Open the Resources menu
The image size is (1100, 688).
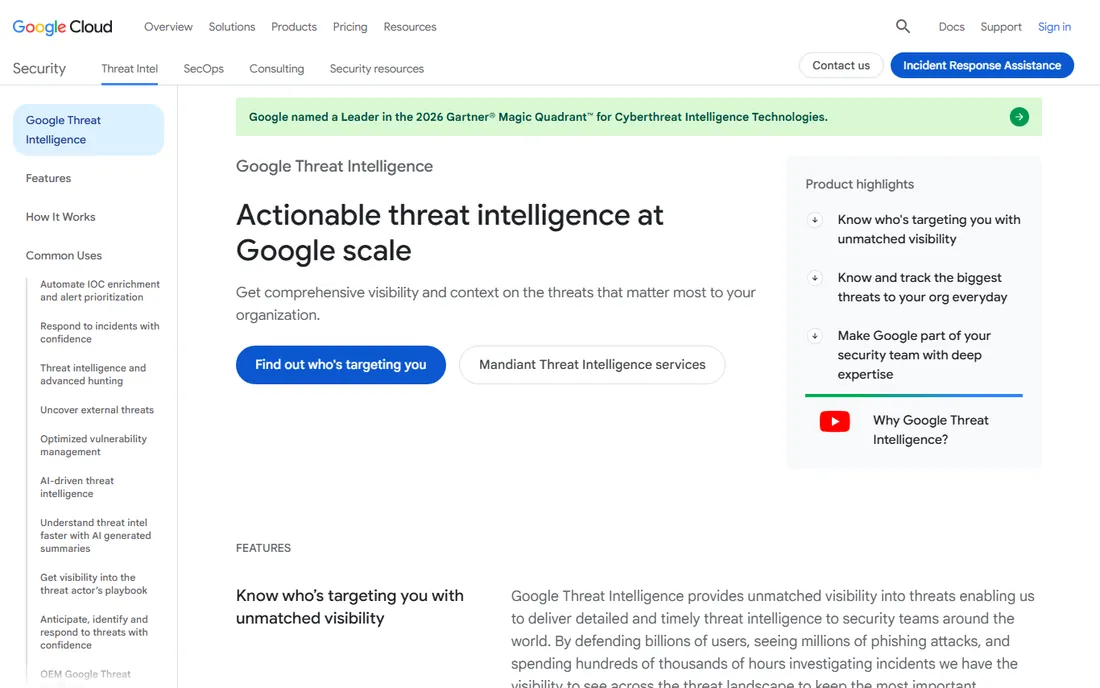coord(410,27)
